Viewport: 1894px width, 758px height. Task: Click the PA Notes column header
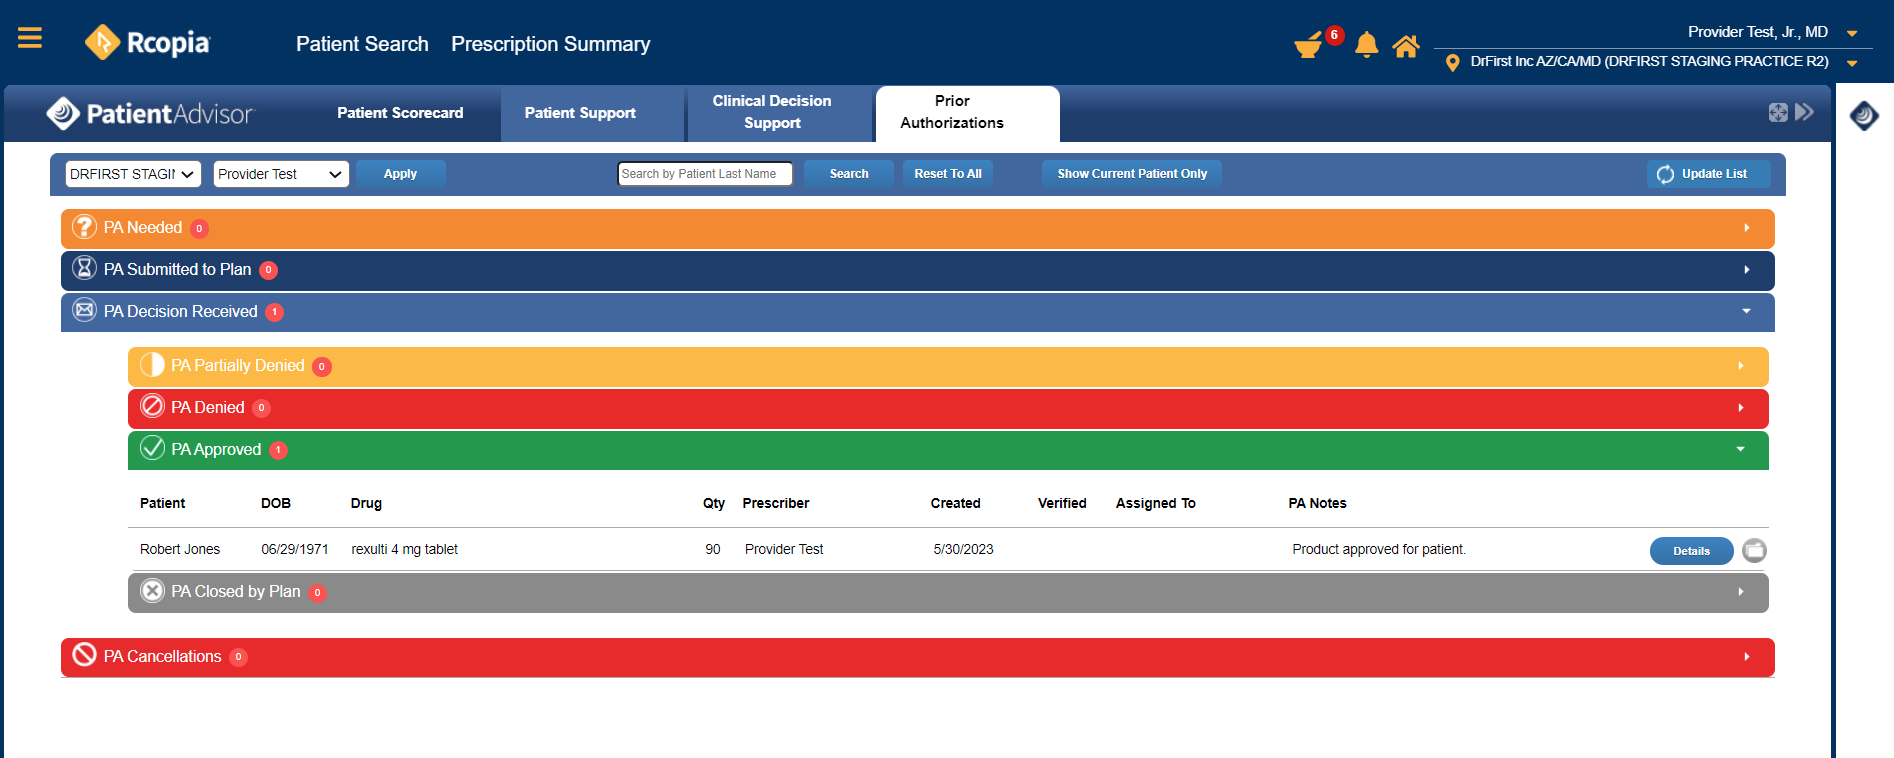(1317, 503)
